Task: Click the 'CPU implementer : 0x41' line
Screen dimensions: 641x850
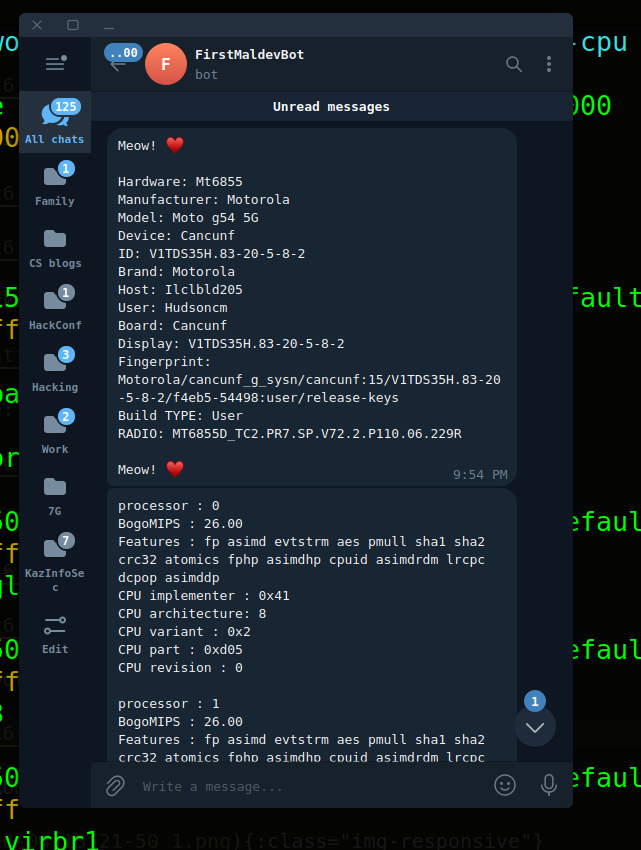Action: click(x=204, y=596)
